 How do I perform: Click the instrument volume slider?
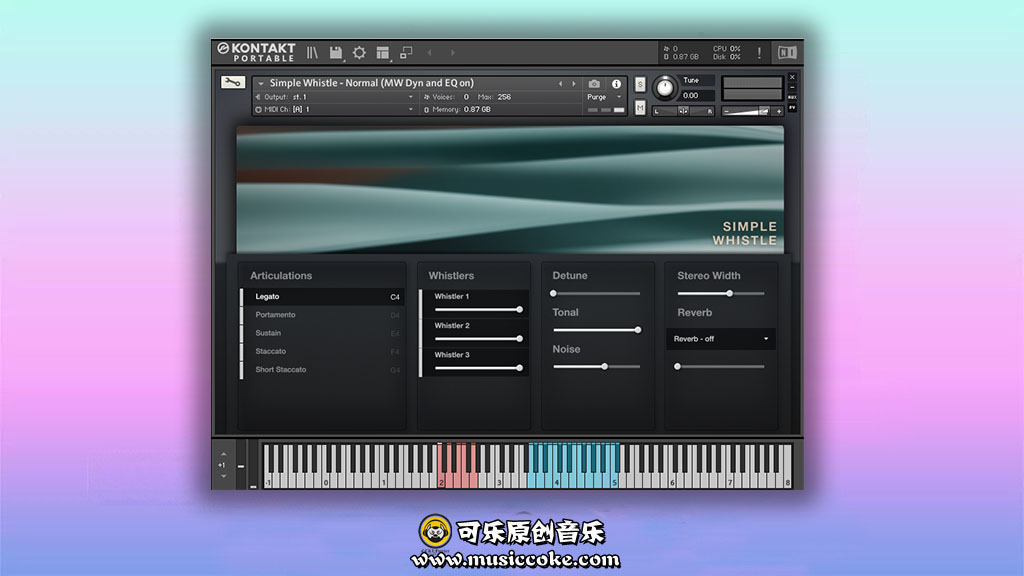pyautogui.click(x=752, y=112)
